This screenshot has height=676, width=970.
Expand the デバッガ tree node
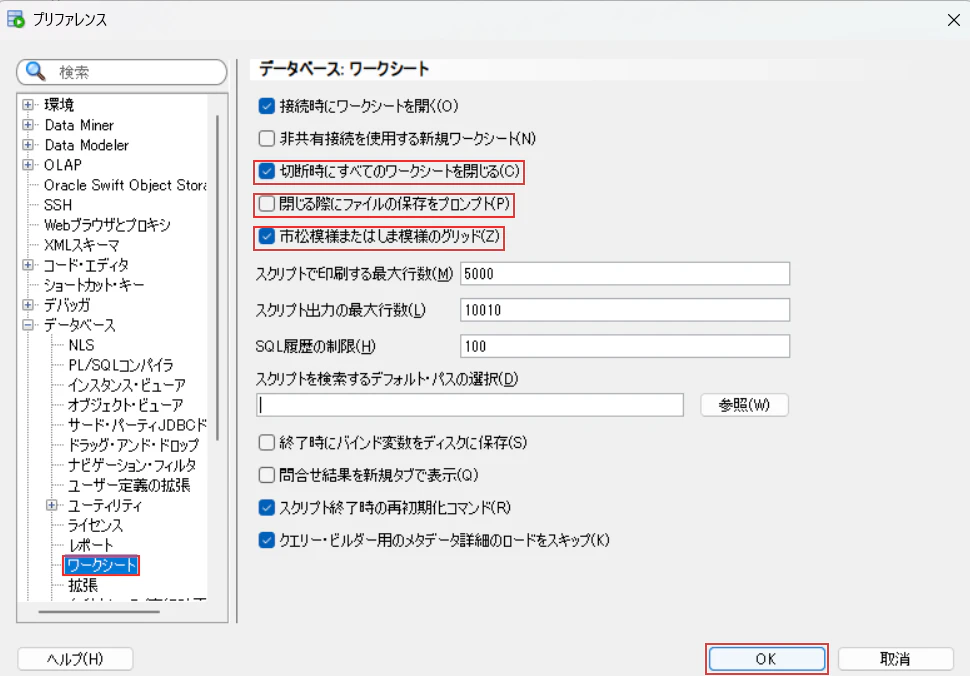click(x=28, y=305)
